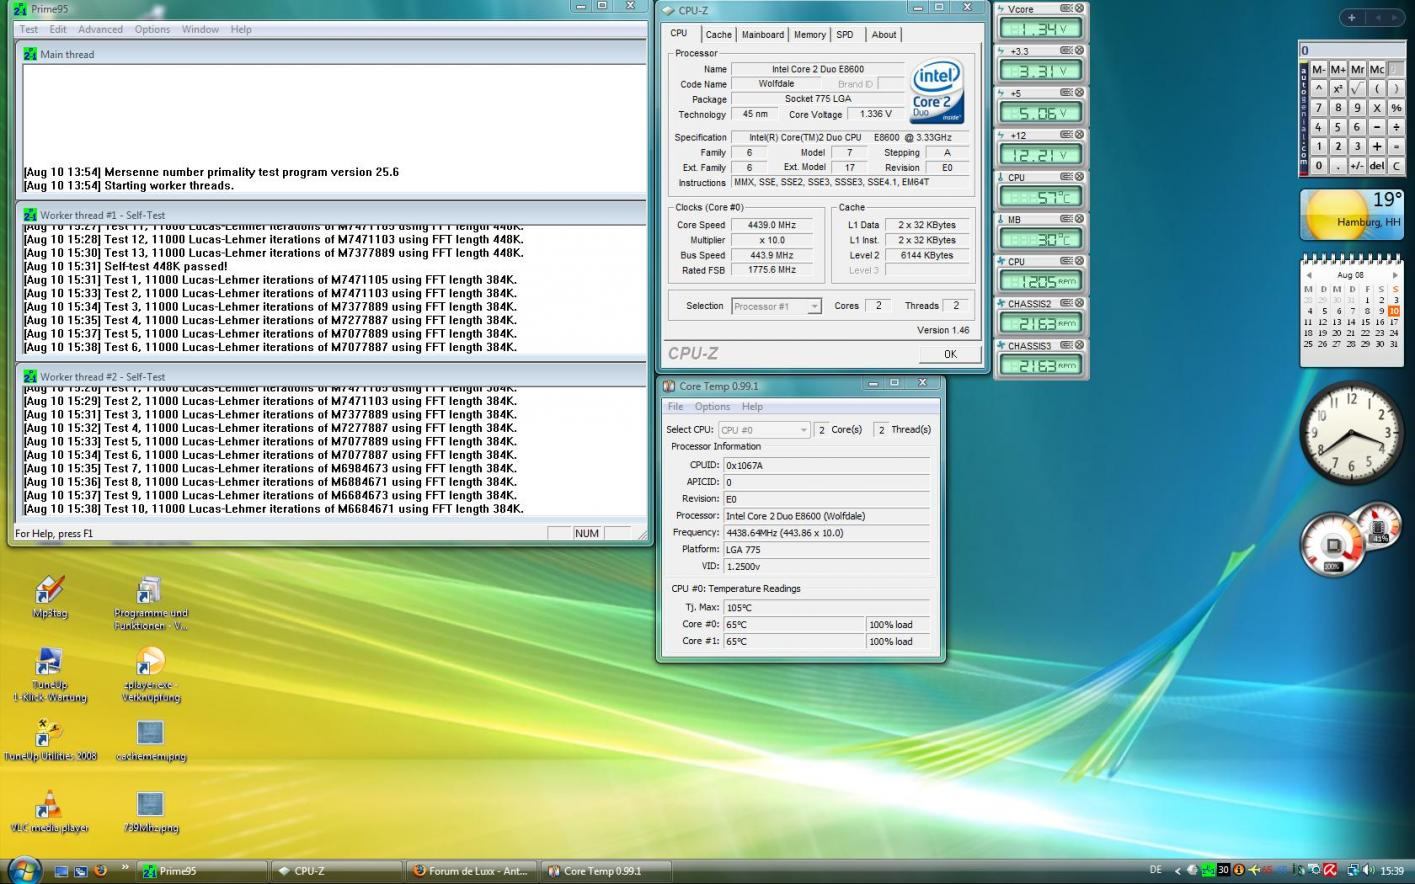This screenshot has width=1415, height=884.
Task: Open the Core Temp Help menu
Action: coord(752,406)
